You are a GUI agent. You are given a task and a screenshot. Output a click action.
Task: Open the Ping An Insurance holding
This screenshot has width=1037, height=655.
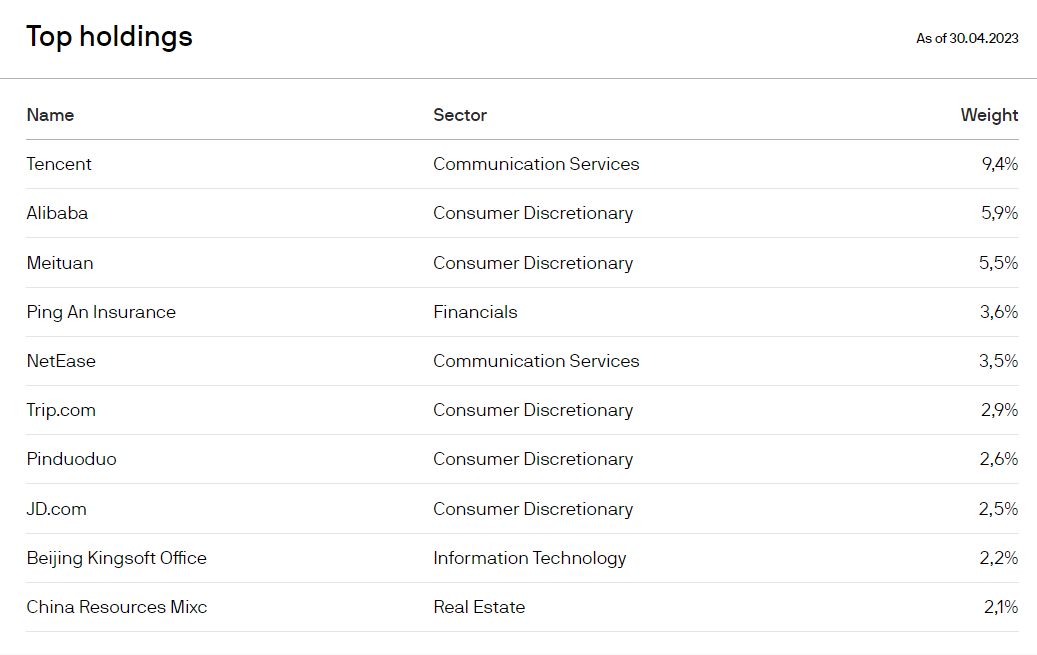101,312
